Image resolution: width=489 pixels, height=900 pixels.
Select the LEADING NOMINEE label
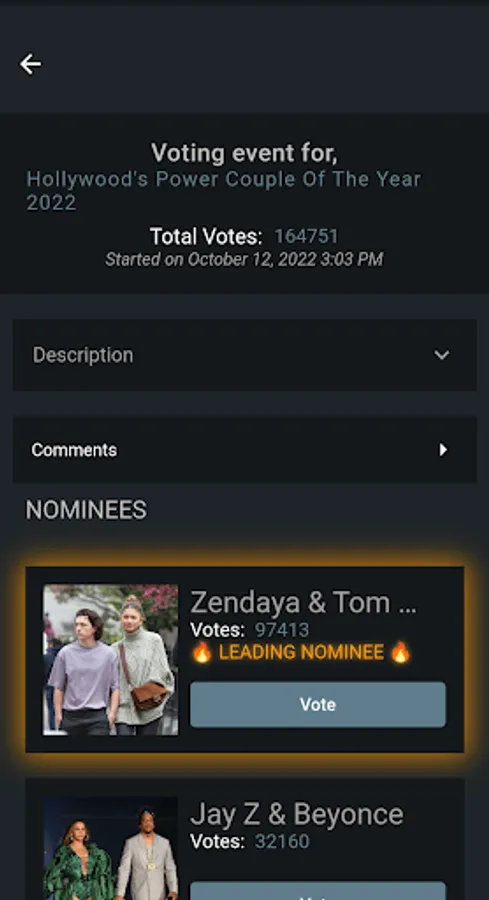point(301,652)
